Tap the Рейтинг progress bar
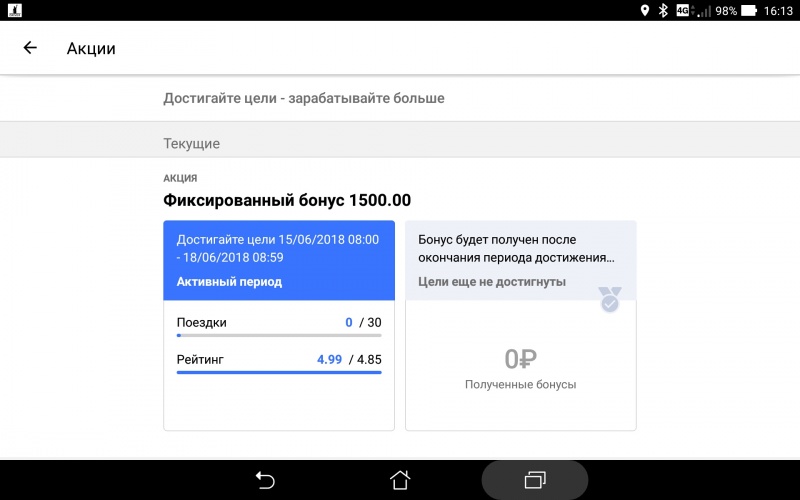 point(279,372)
